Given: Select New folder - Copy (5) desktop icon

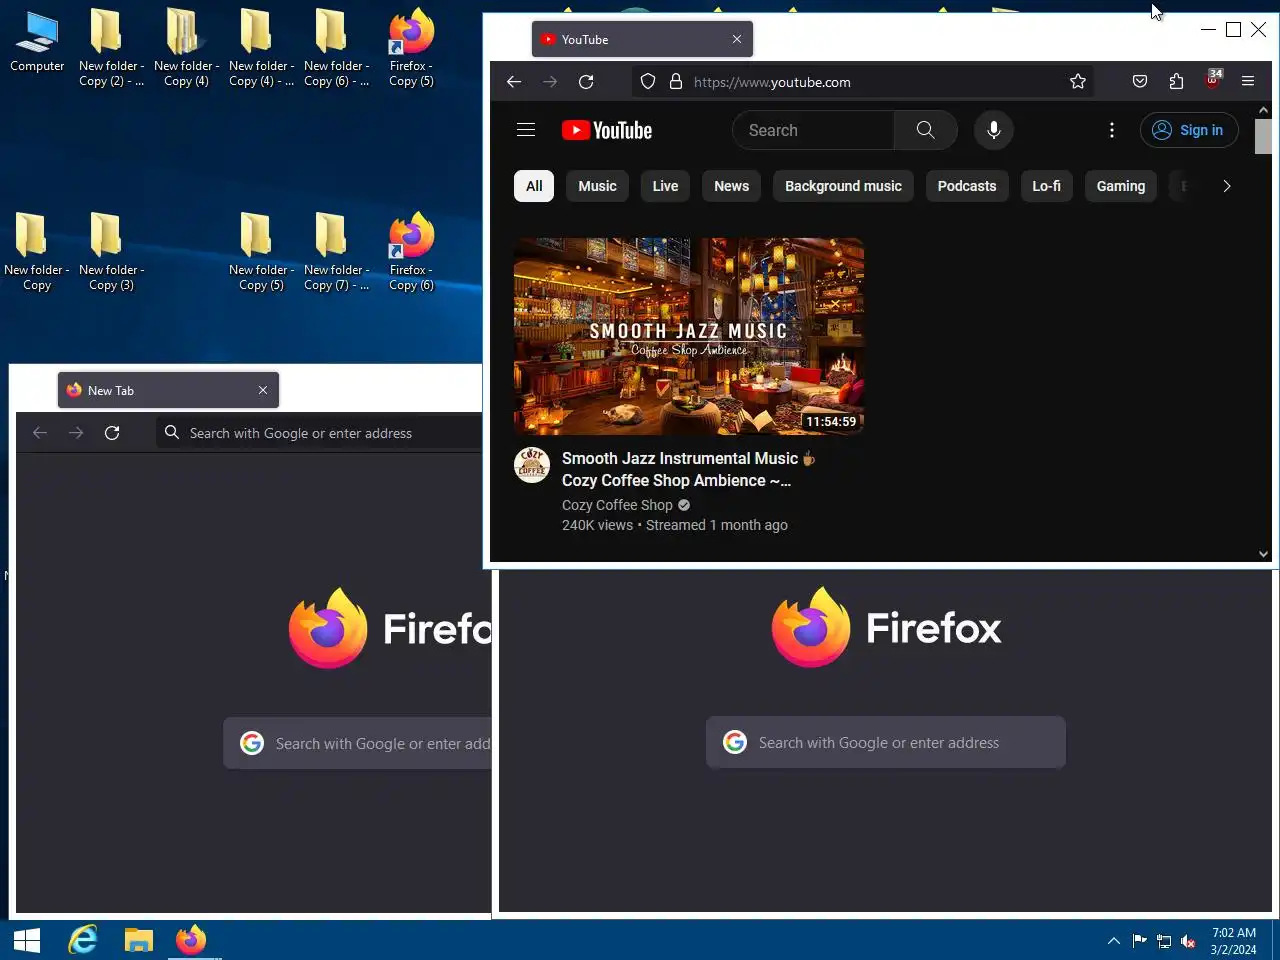Looking at the screenshot, I should click(x=261, y=252).
